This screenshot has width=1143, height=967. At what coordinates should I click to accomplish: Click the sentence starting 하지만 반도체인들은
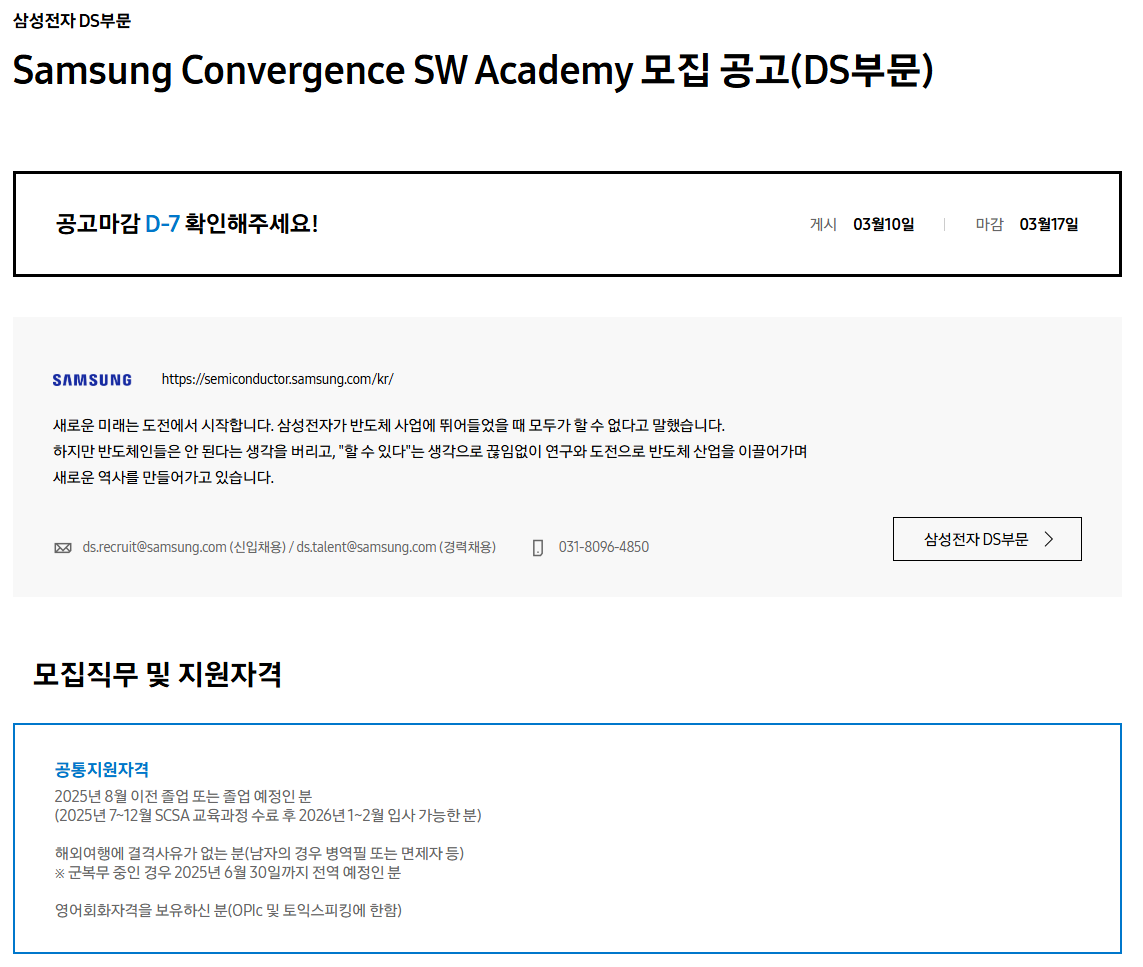[x=430, y=452]
